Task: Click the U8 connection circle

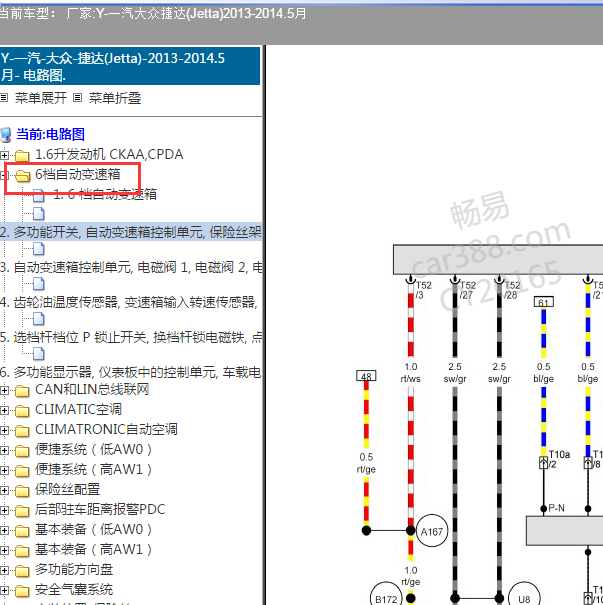Action: pos(524,595)
